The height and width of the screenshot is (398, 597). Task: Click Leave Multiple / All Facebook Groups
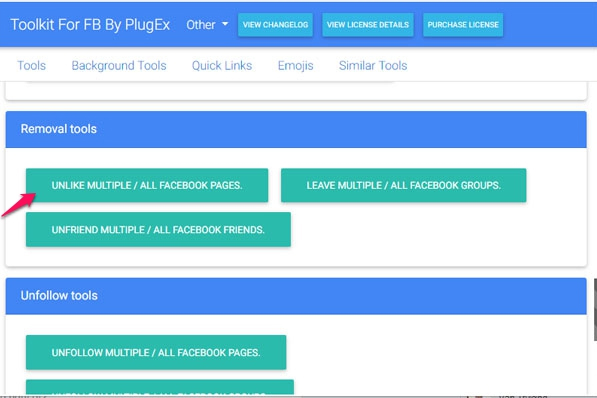[404, 185]
